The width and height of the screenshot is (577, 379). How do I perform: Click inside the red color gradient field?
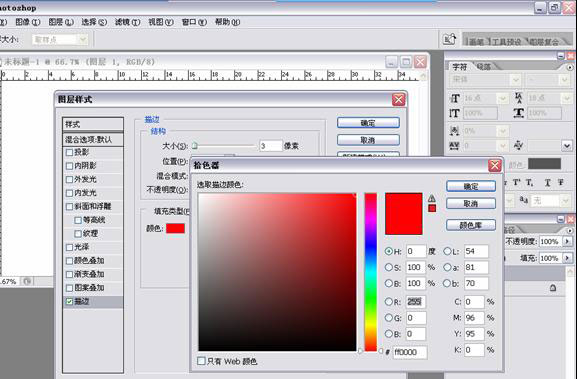pyautogui.click(x=277, y=272)
